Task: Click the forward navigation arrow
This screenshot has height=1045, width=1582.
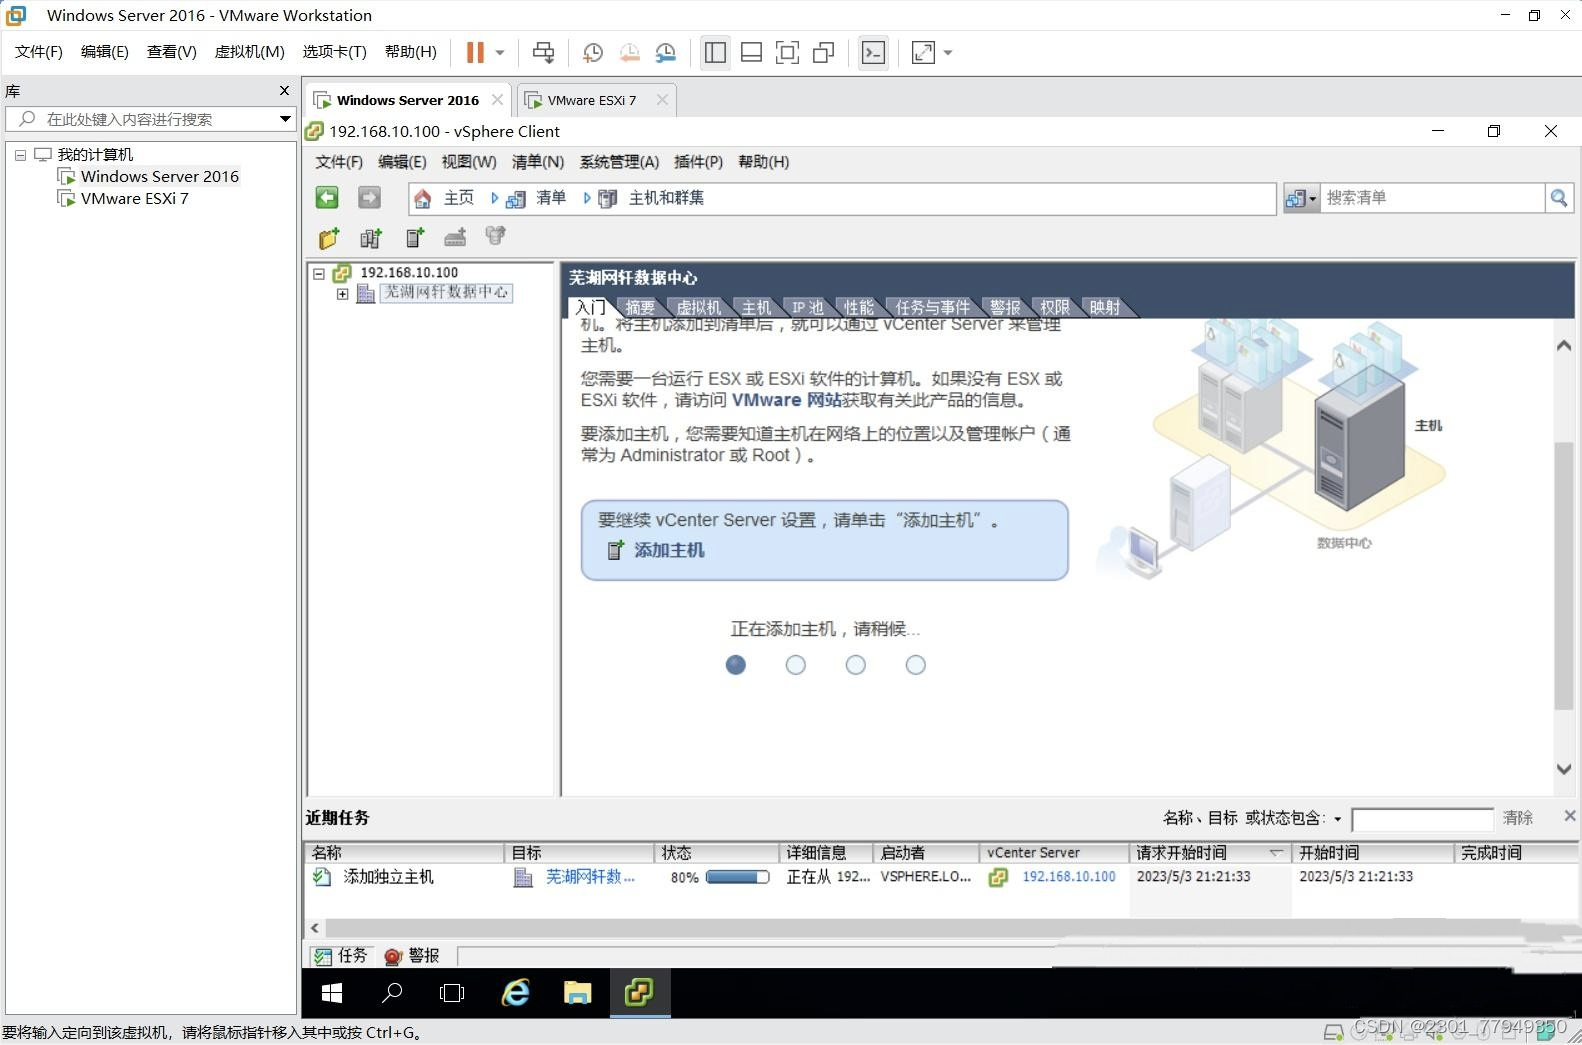Action: pyautogui.click(x=369, y=198)
